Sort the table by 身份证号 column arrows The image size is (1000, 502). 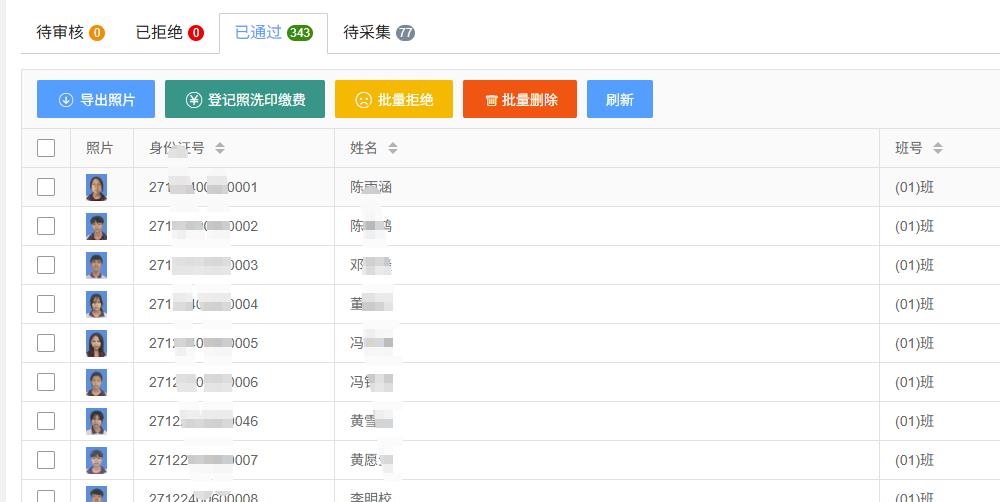[220, 148]
